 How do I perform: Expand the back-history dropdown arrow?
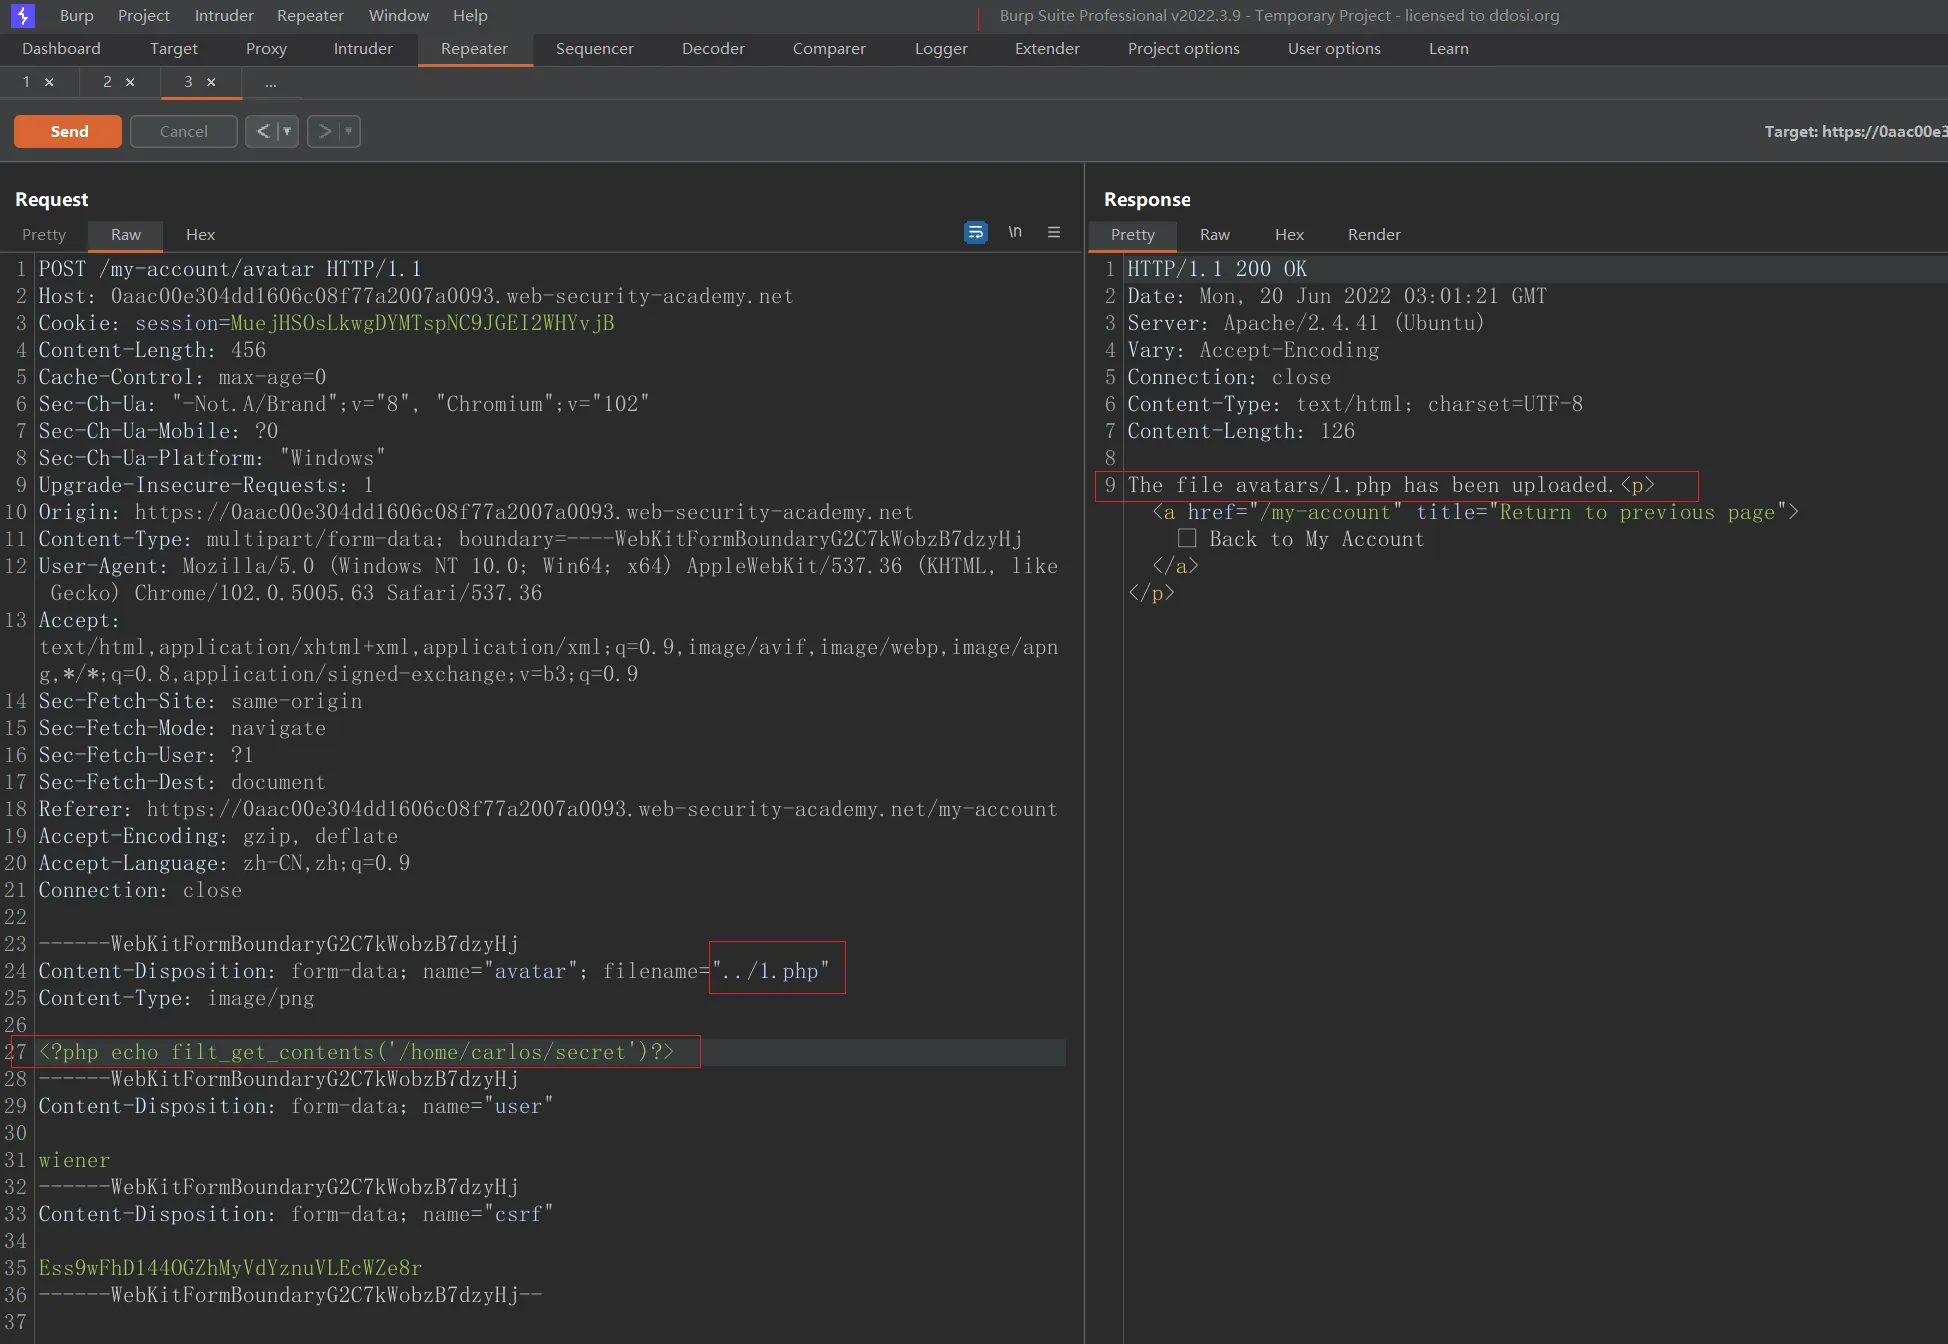[x=287, y=131]
